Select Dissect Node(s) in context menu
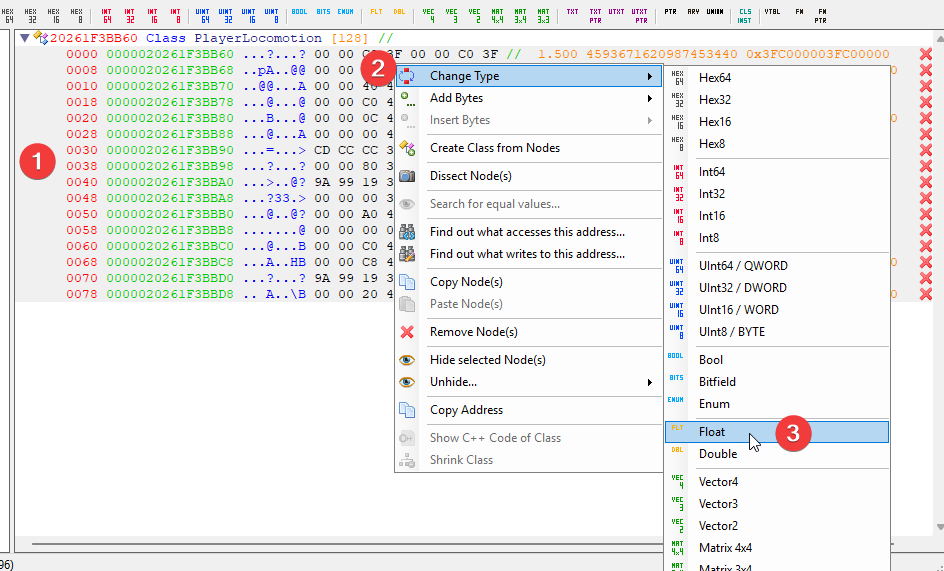This screenshot has width=944, height=571. pyautogui.click(x=529, y=176)
